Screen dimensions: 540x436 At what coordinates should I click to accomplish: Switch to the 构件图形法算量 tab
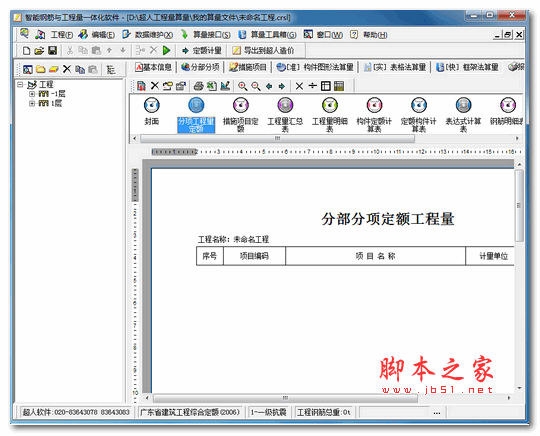click(x=315, y=67)
